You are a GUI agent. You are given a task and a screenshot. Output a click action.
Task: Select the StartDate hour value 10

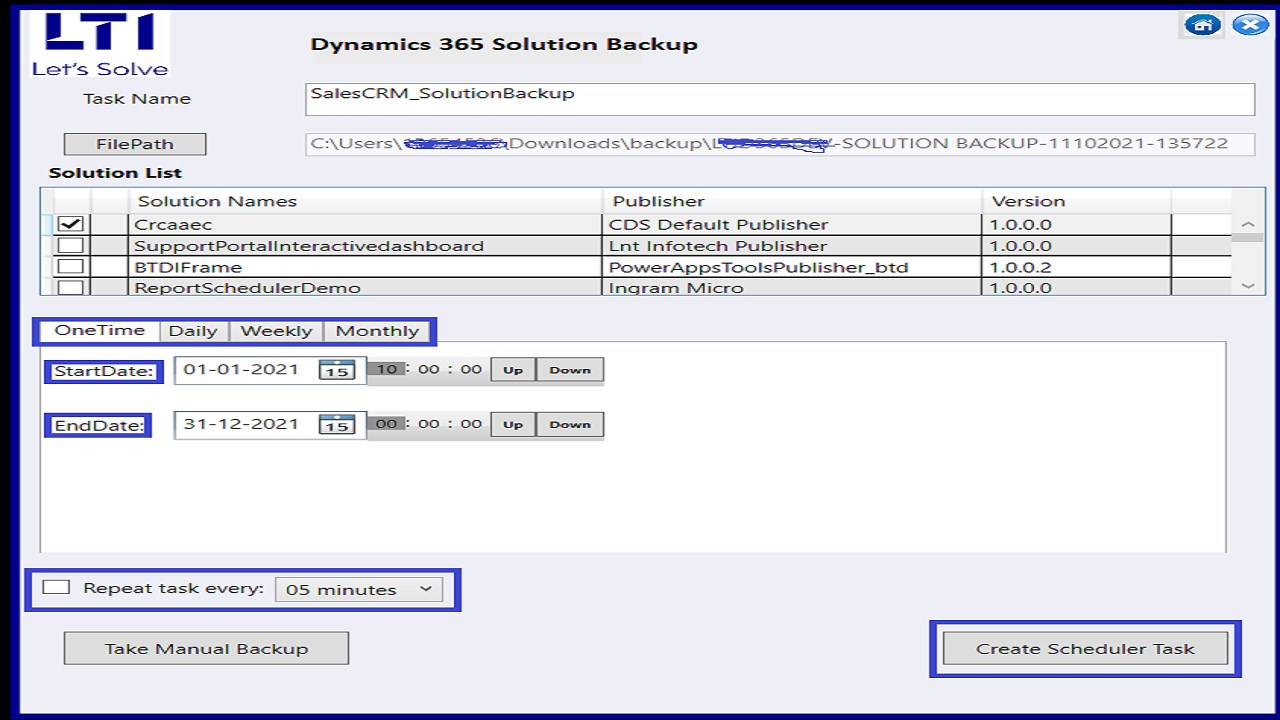(386, 369)
